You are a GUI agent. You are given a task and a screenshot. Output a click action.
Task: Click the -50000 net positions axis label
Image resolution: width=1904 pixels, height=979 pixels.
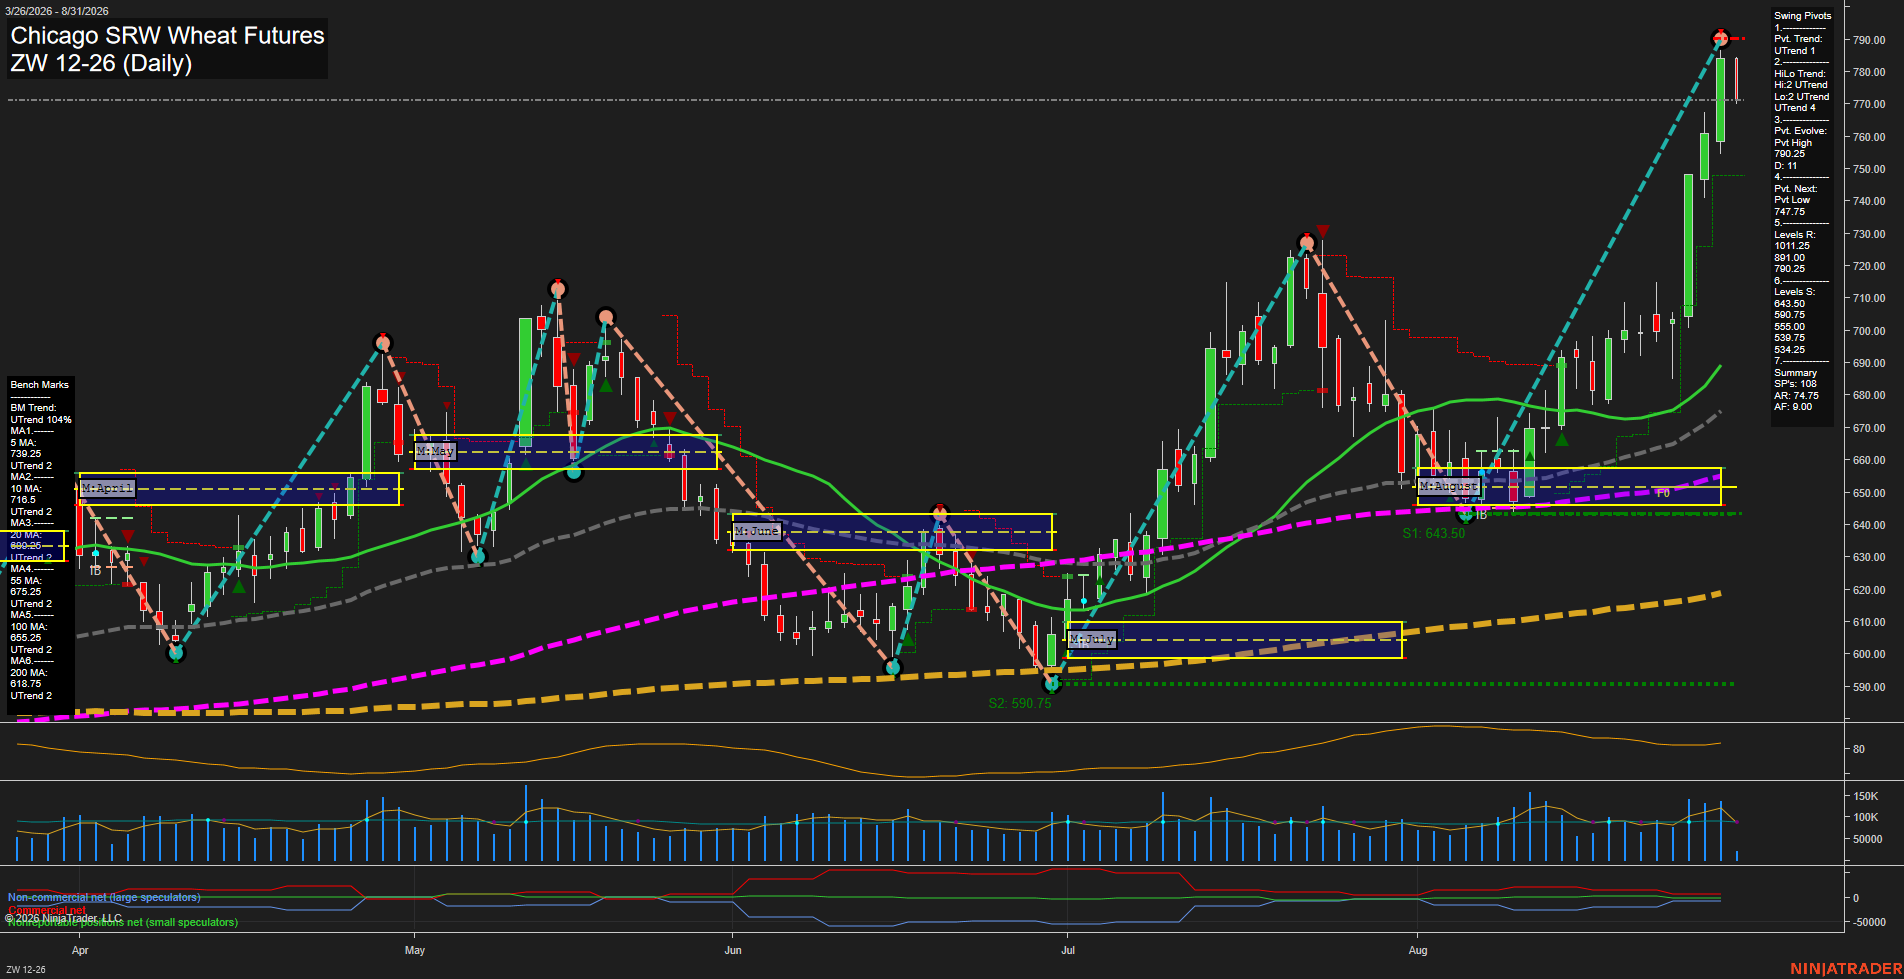click(1870, 922)
